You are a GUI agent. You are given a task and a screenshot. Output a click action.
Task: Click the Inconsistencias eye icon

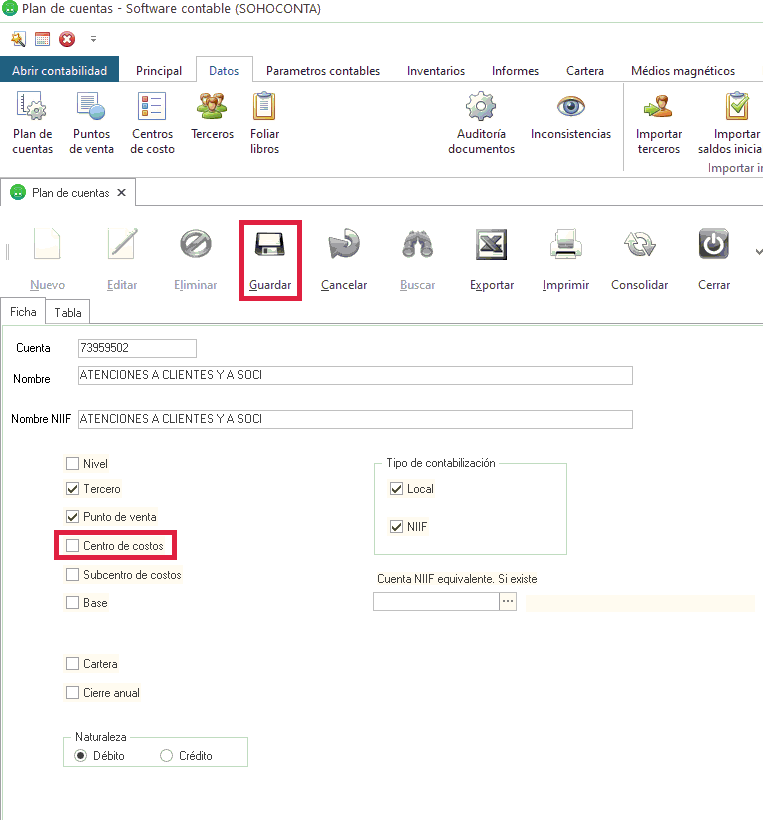pos(570,106)
